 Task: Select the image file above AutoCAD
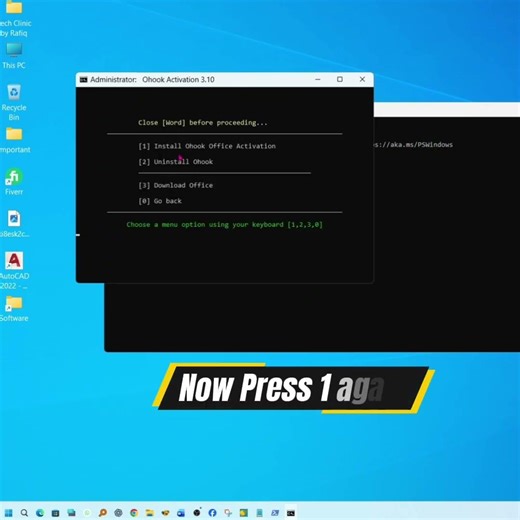(14, 224)
